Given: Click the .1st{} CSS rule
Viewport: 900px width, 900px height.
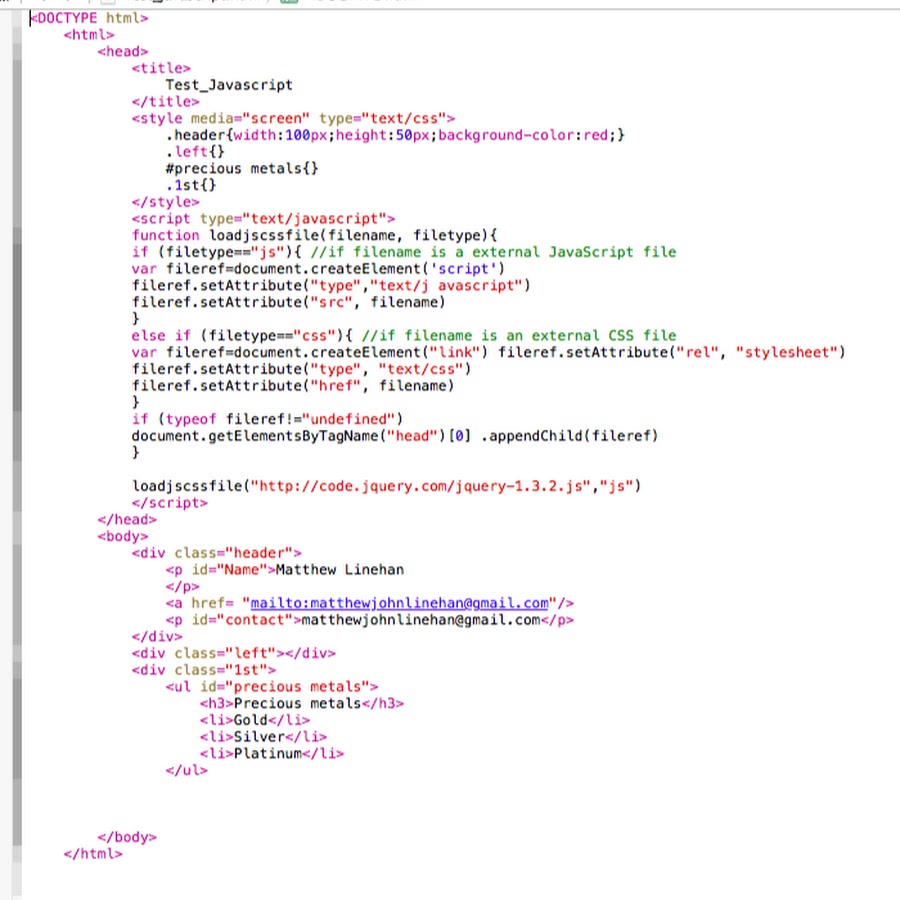Looking at the screenshot, I should [x=191, y=185].
